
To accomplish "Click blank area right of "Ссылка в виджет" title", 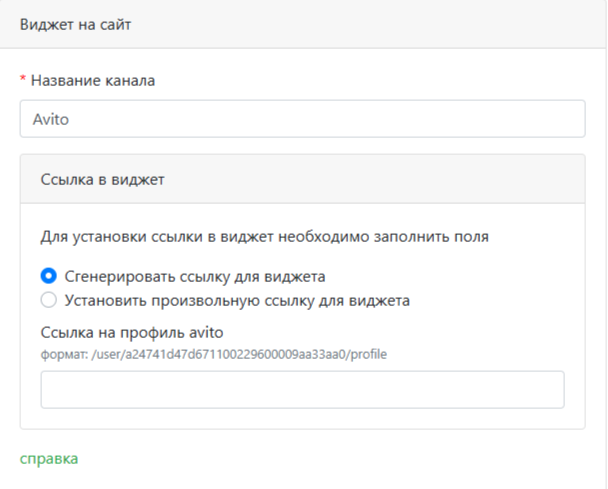I will [400, 179].
